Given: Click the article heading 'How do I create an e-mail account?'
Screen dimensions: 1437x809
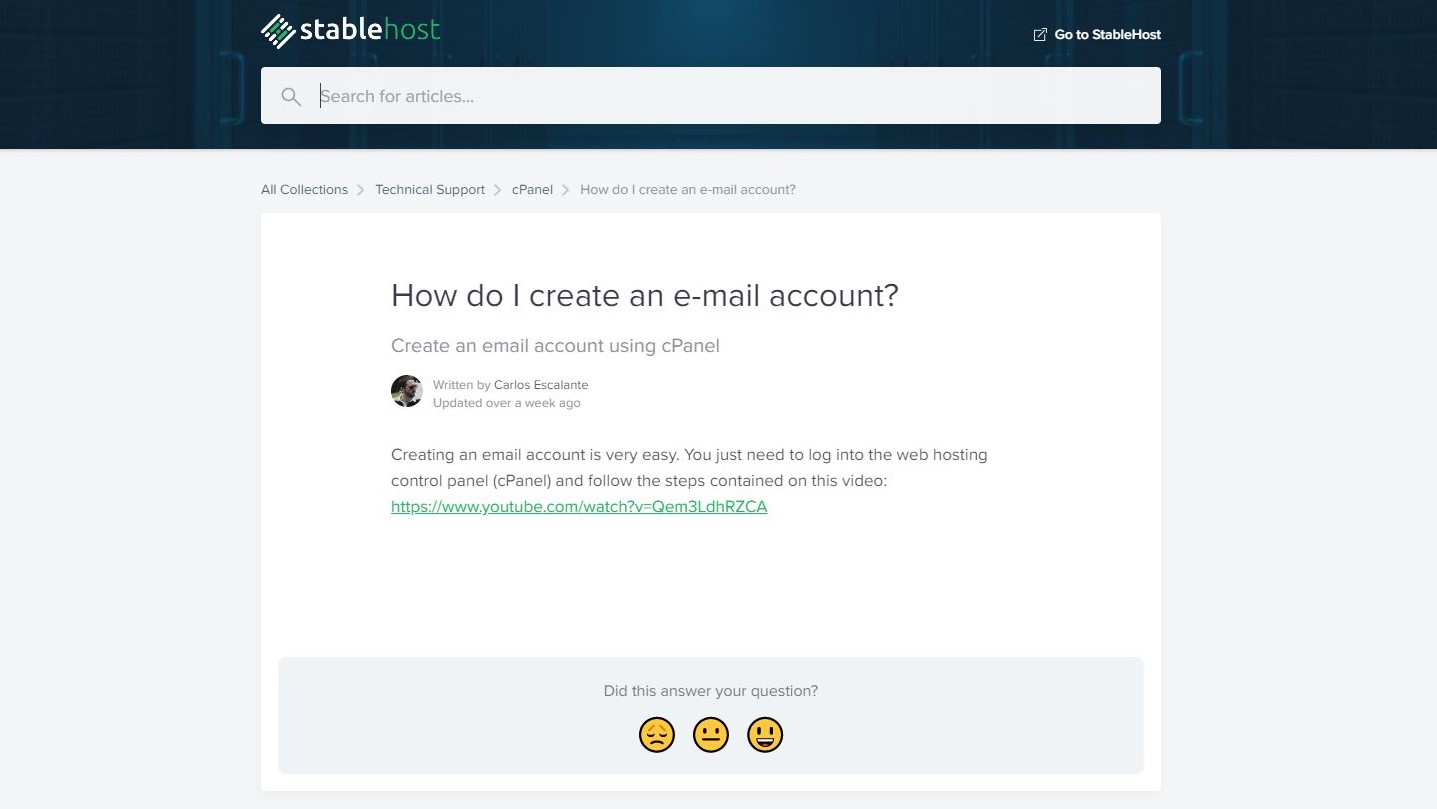Looking at the screenshot, I should (x=645, y=295).
